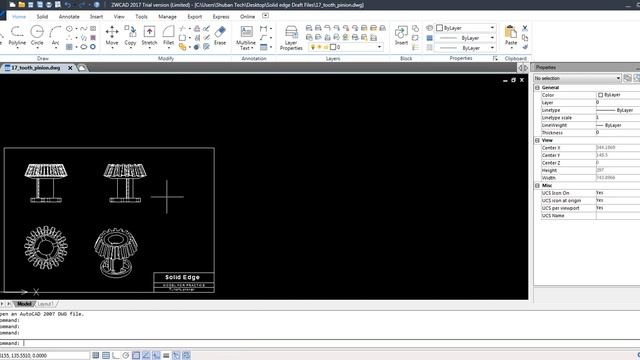Viewport: 640px width, 360px height.
Task: Toggle Object Snap in status bar
Action: [x=136, y=356]
